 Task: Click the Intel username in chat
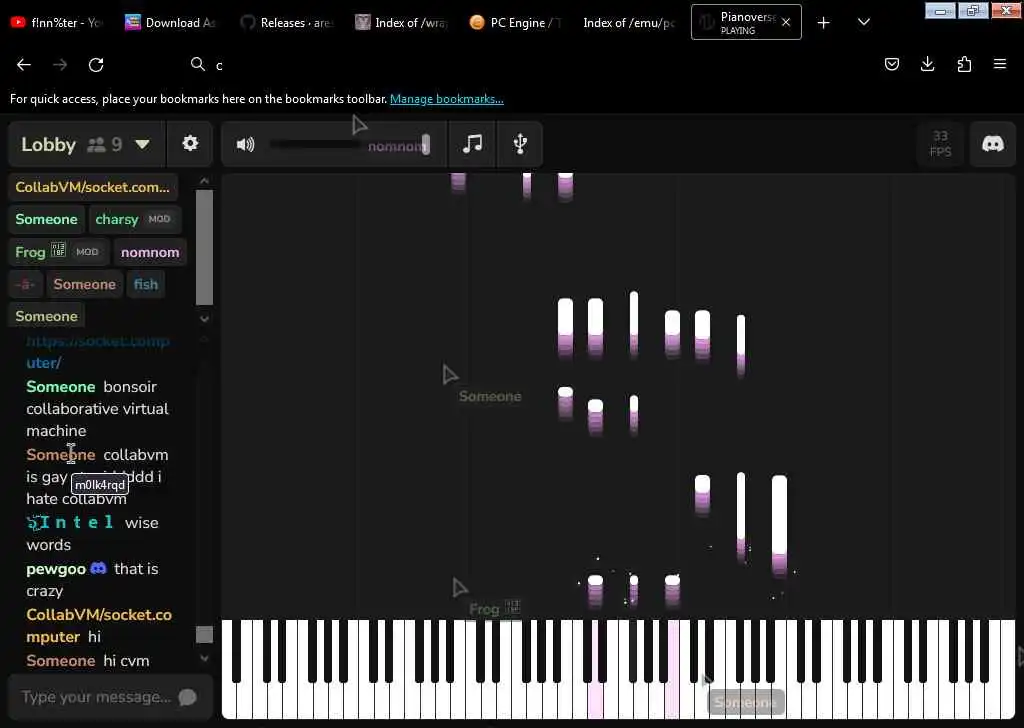[71, 522]
